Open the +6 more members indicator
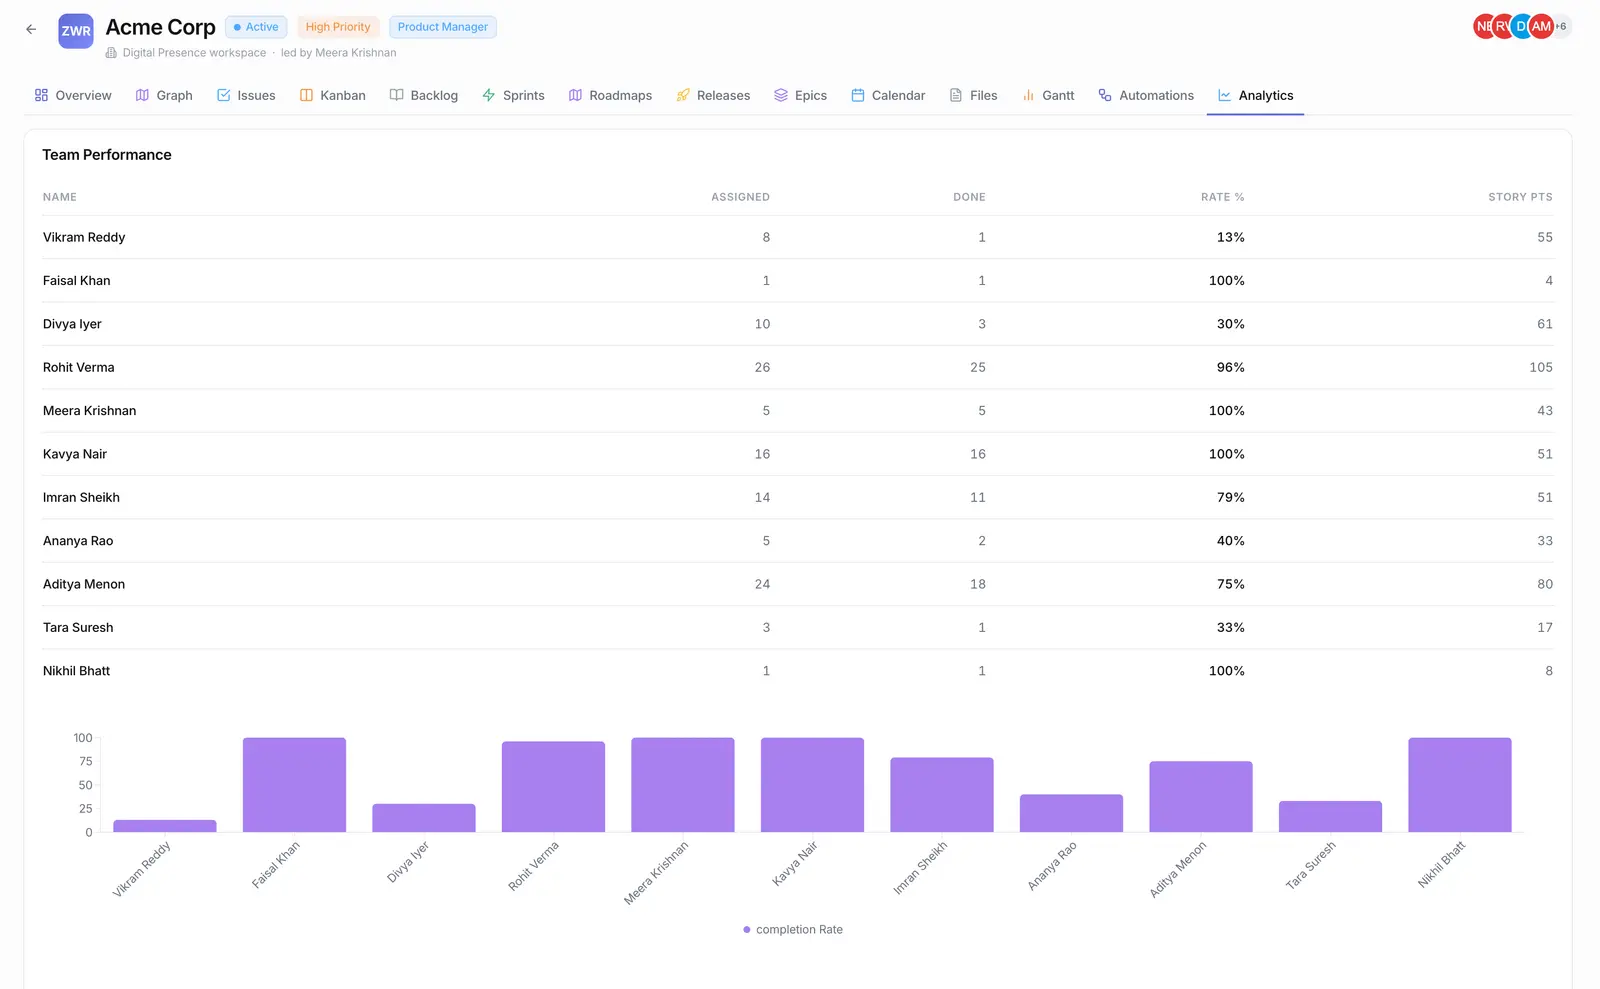 tap(1562, 27)
